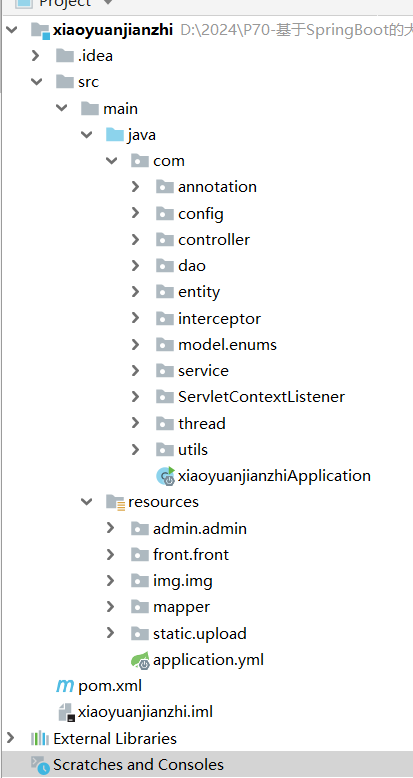Select the entity package
The image size is (413, 778).
[x=199, y=292]
